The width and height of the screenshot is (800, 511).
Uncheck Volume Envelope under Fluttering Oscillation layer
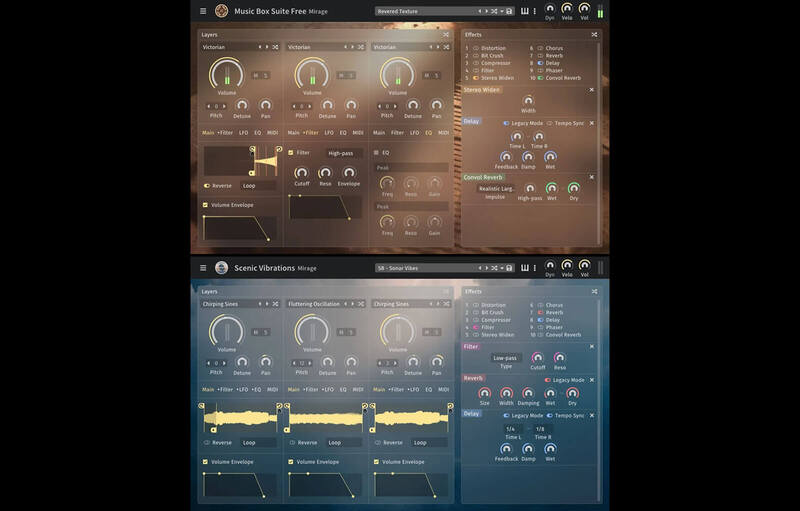tap(291, 462)
